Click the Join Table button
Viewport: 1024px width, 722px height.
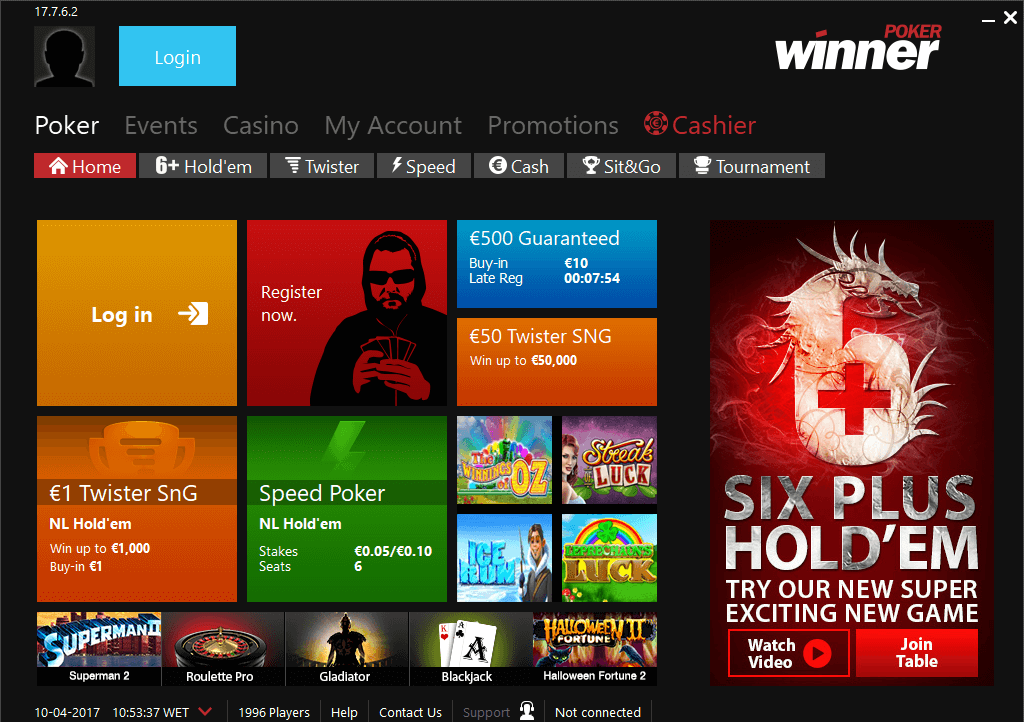917,653
